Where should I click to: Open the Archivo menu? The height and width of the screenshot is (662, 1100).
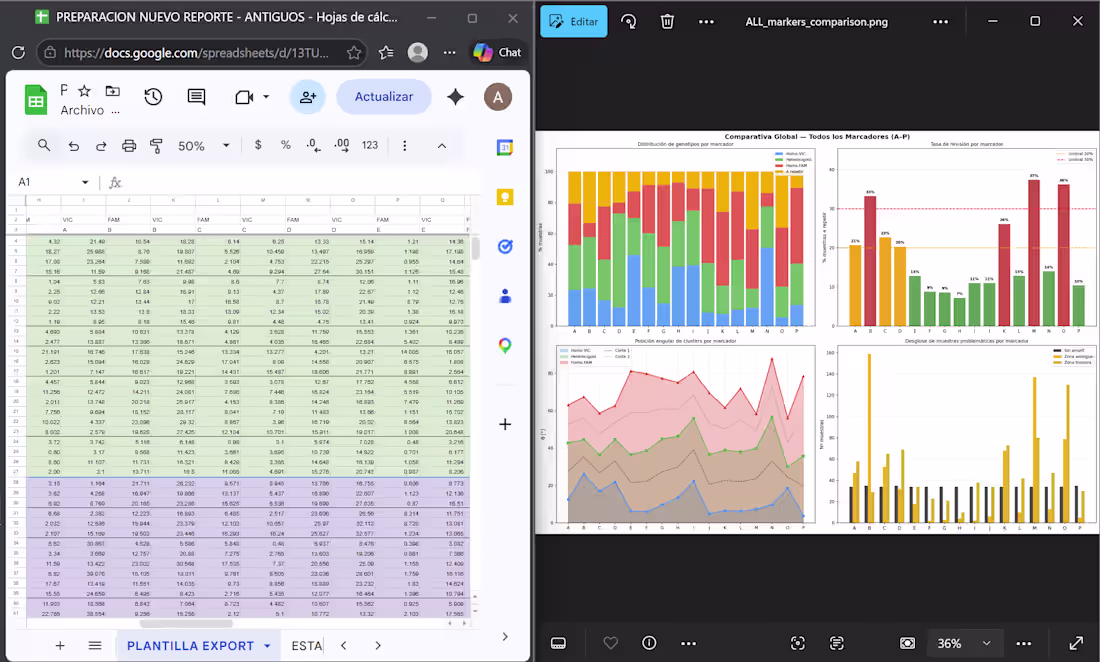click(x=82, y=110)
